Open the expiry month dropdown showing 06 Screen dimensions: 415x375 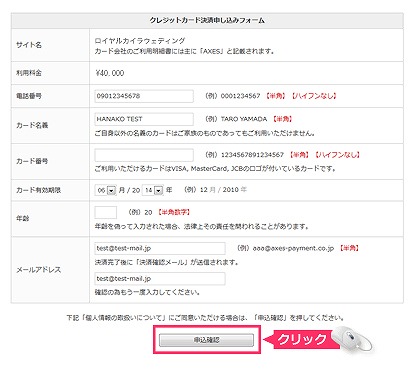105,190
